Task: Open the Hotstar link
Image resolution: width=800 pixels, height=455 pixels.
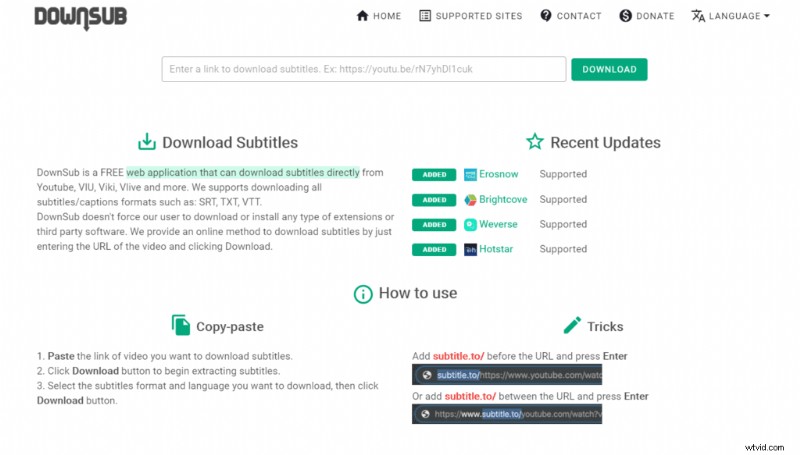Action: tap(496, 249)
